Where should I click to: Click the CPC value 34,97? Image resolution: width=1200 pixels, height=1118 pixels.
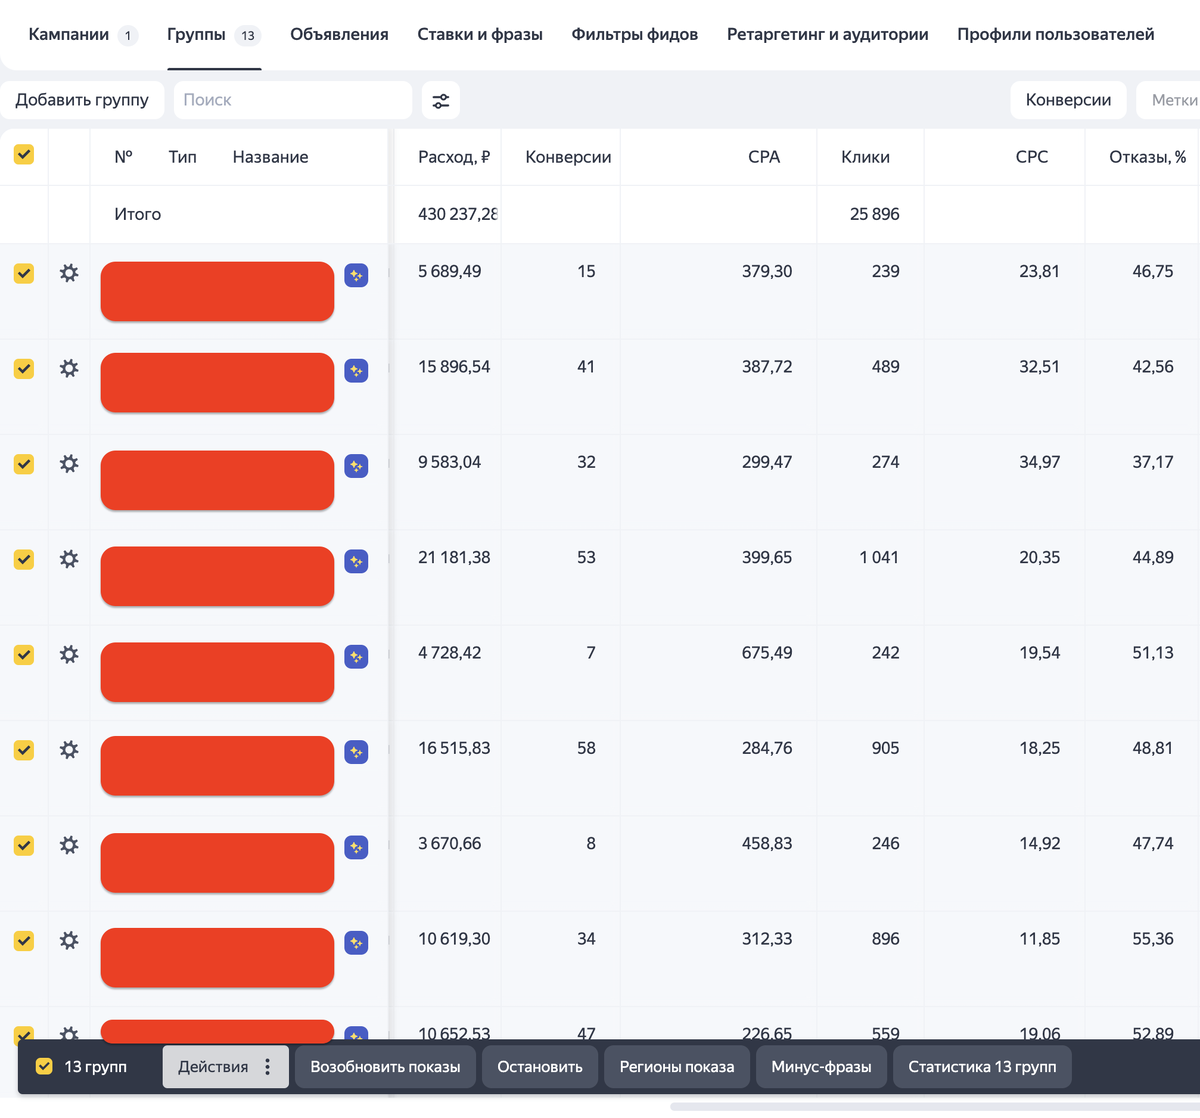click(1039, 462)
